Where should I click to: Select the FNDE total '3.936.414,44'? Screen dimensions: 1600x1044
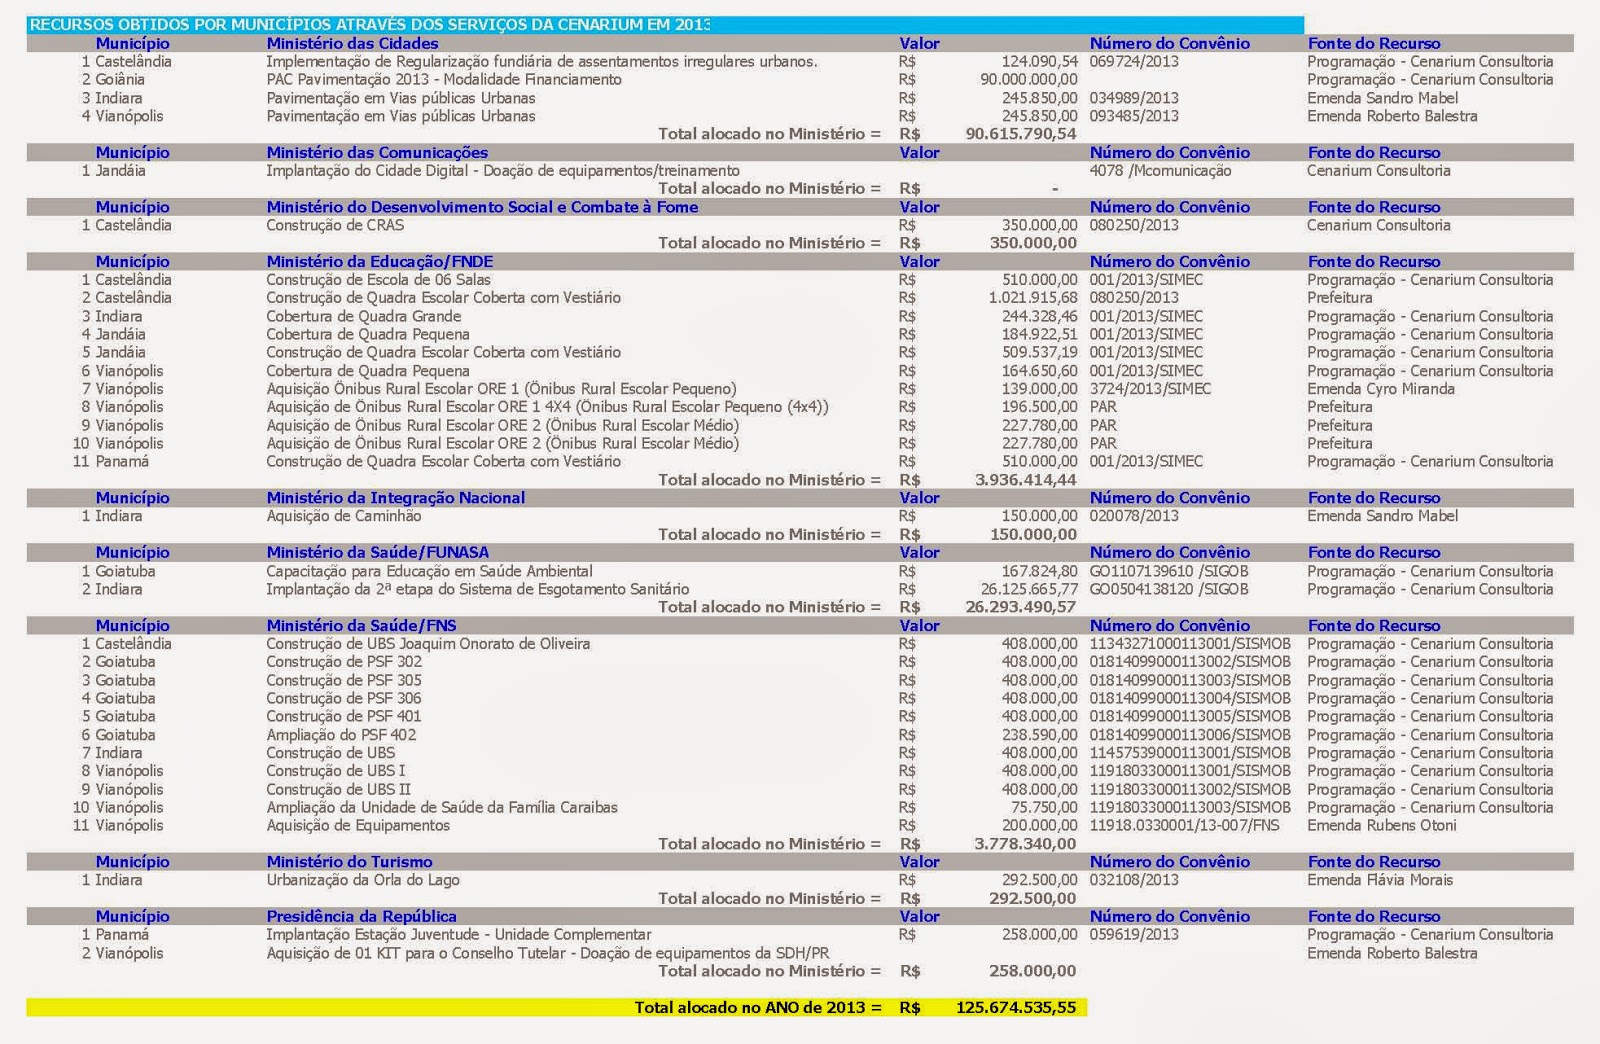(1026, 480)
